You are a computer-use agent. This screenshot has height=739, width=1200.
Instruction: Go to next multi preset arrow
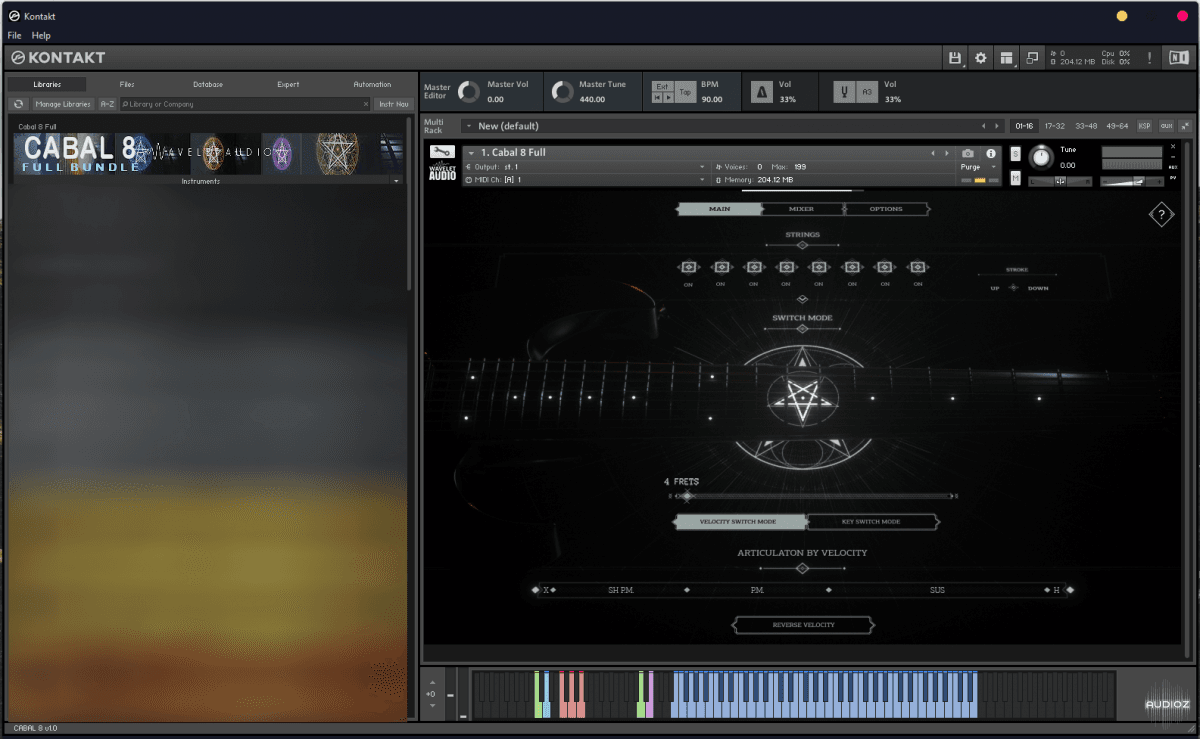click(x=997, y=126)
